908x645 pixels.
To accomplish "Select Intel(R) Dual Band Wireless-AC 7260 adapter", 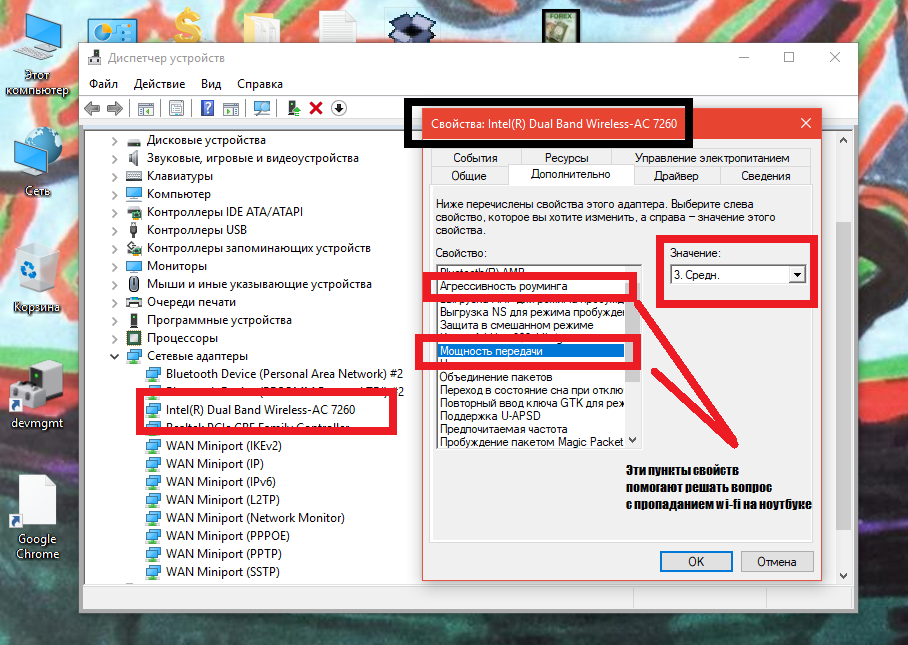I will (261, 409).
